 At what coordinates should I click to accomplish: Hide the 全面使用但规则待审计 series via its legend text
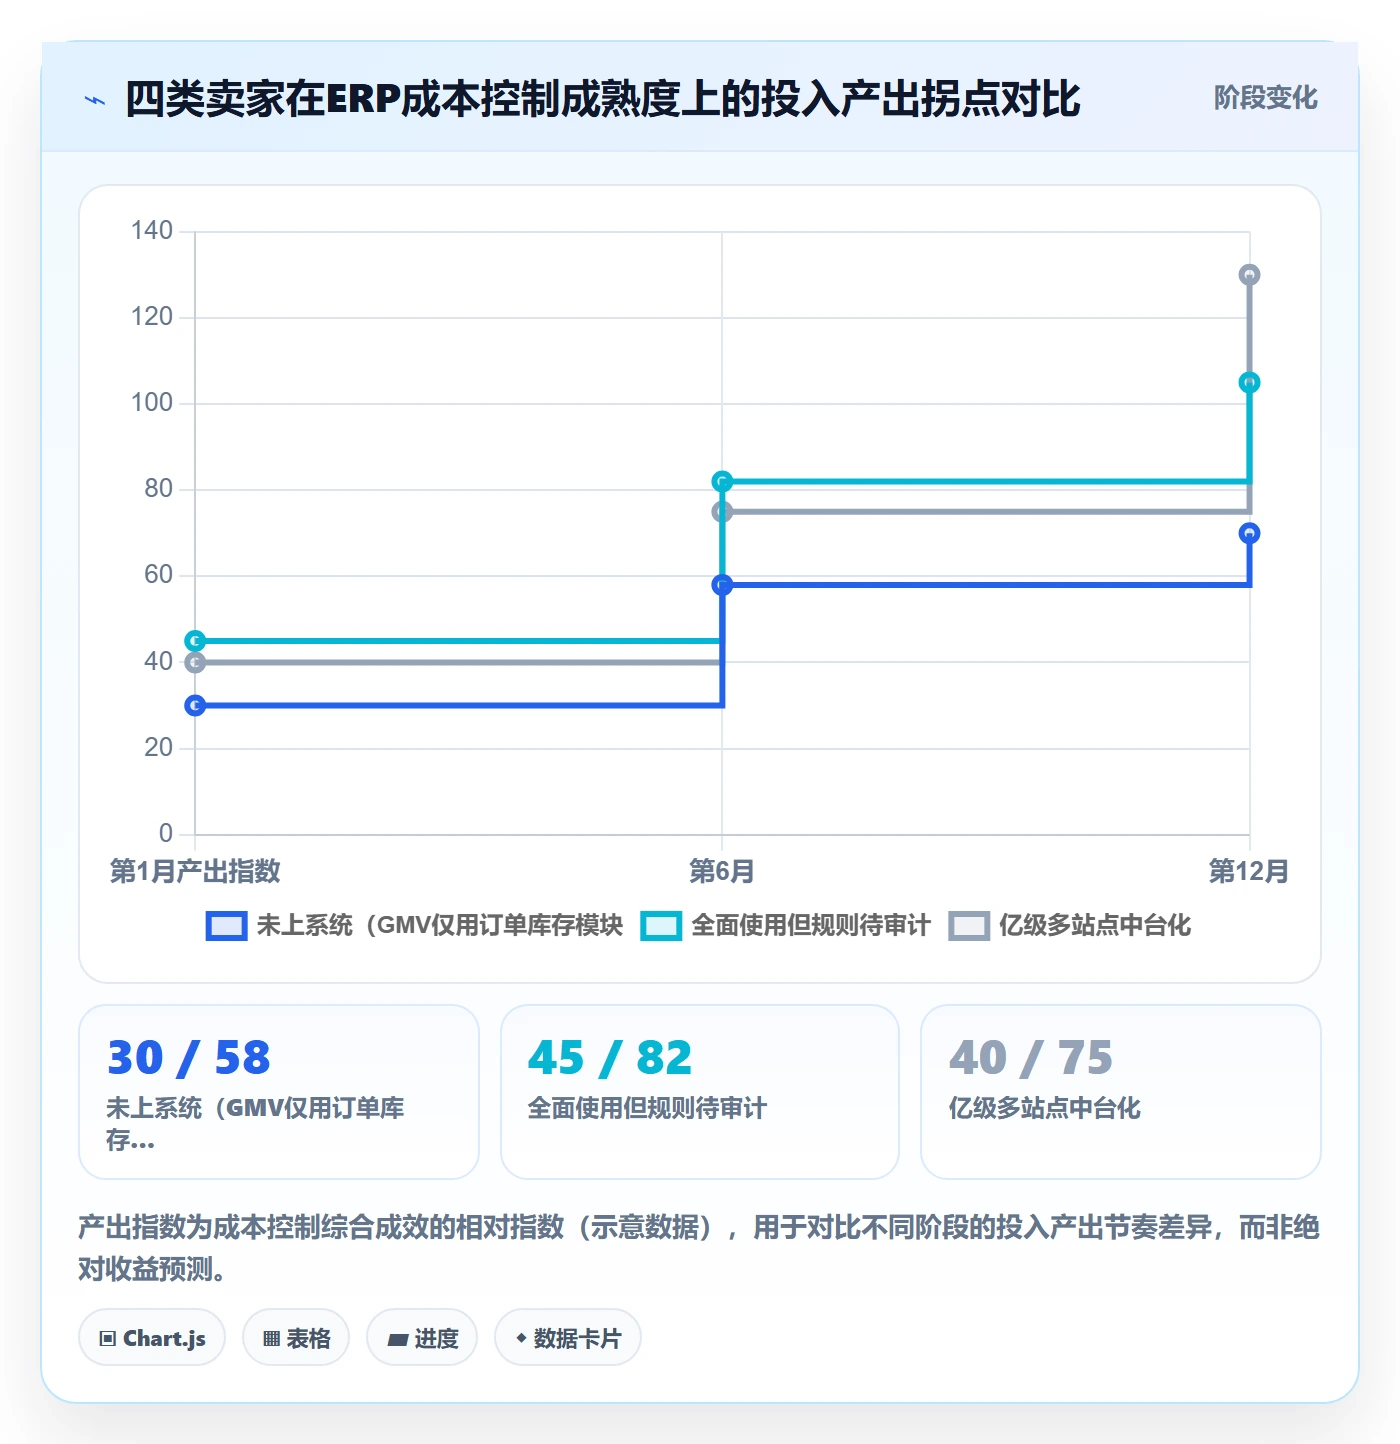click(810, 925)
